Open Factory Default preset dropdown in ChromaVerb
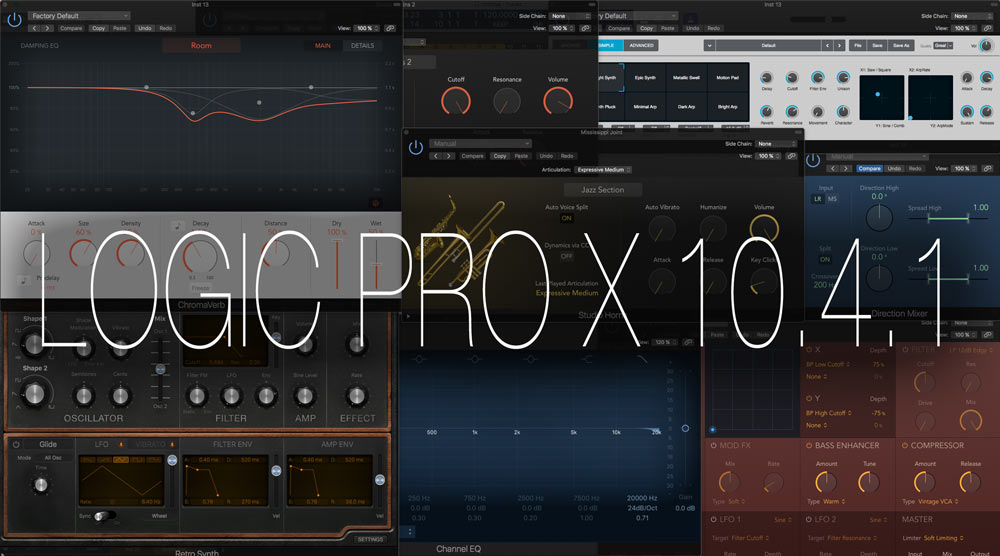The image size is (1000, 556). (79, 16)
